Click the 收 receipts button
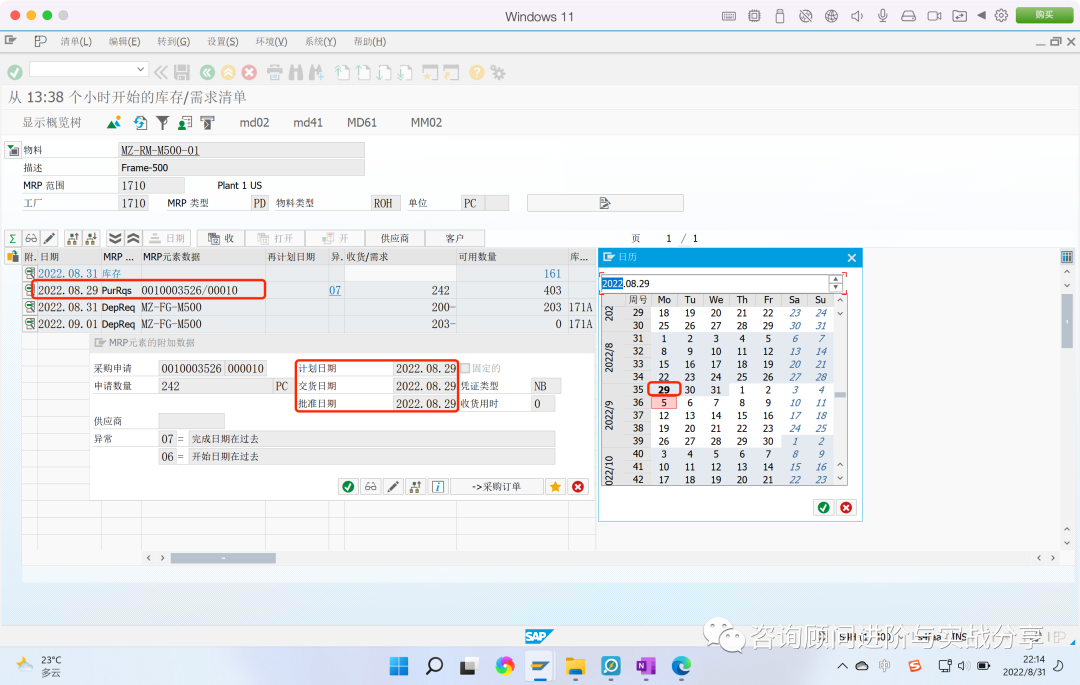1080x685 pixels. tap(221, 238)
